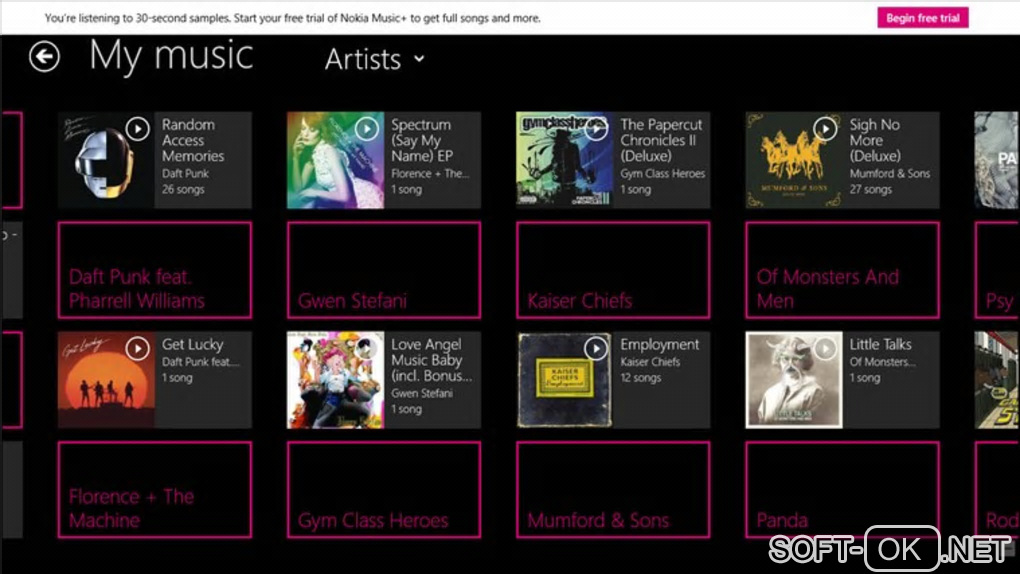The image size is (1020, 574).
Task: Open Of Monsters And Men tile
Action: [x=842, y=270]
